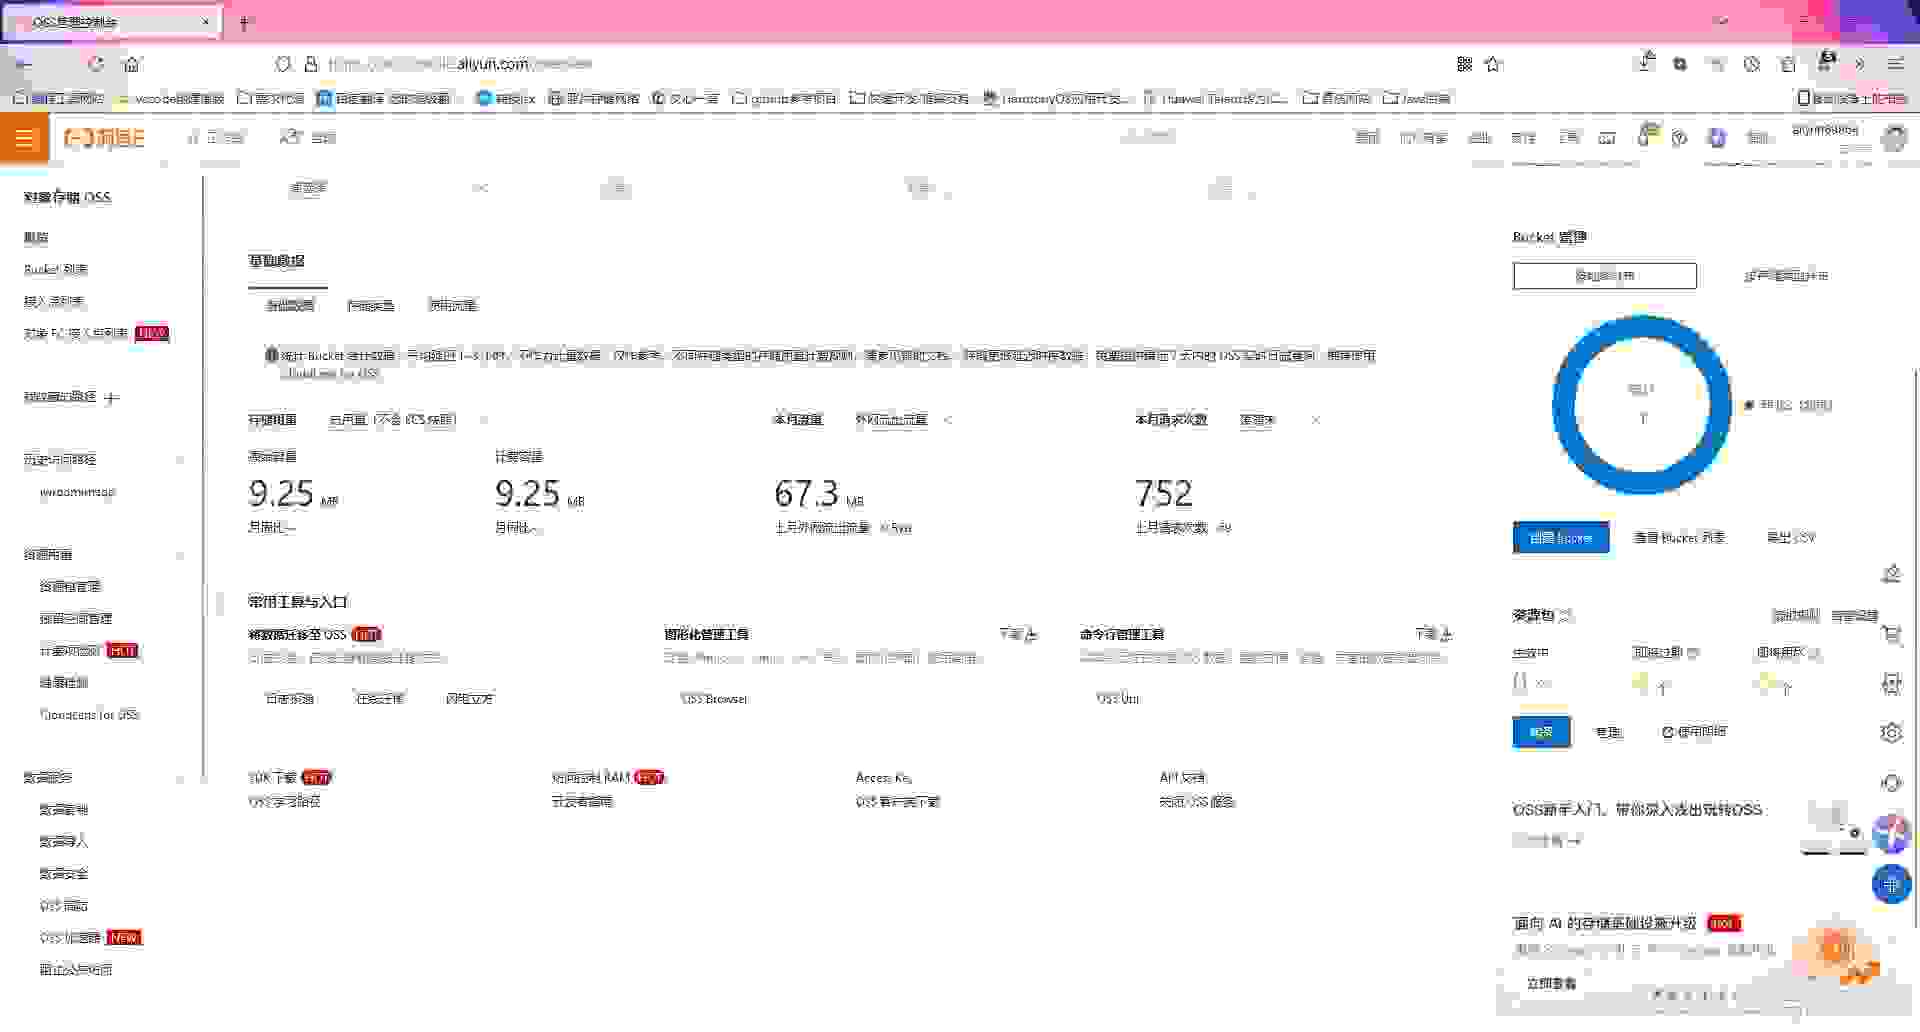The width and height of the screenshot is (1920, 1032).
Task: Reload the current page
Action: pos(96,64)
